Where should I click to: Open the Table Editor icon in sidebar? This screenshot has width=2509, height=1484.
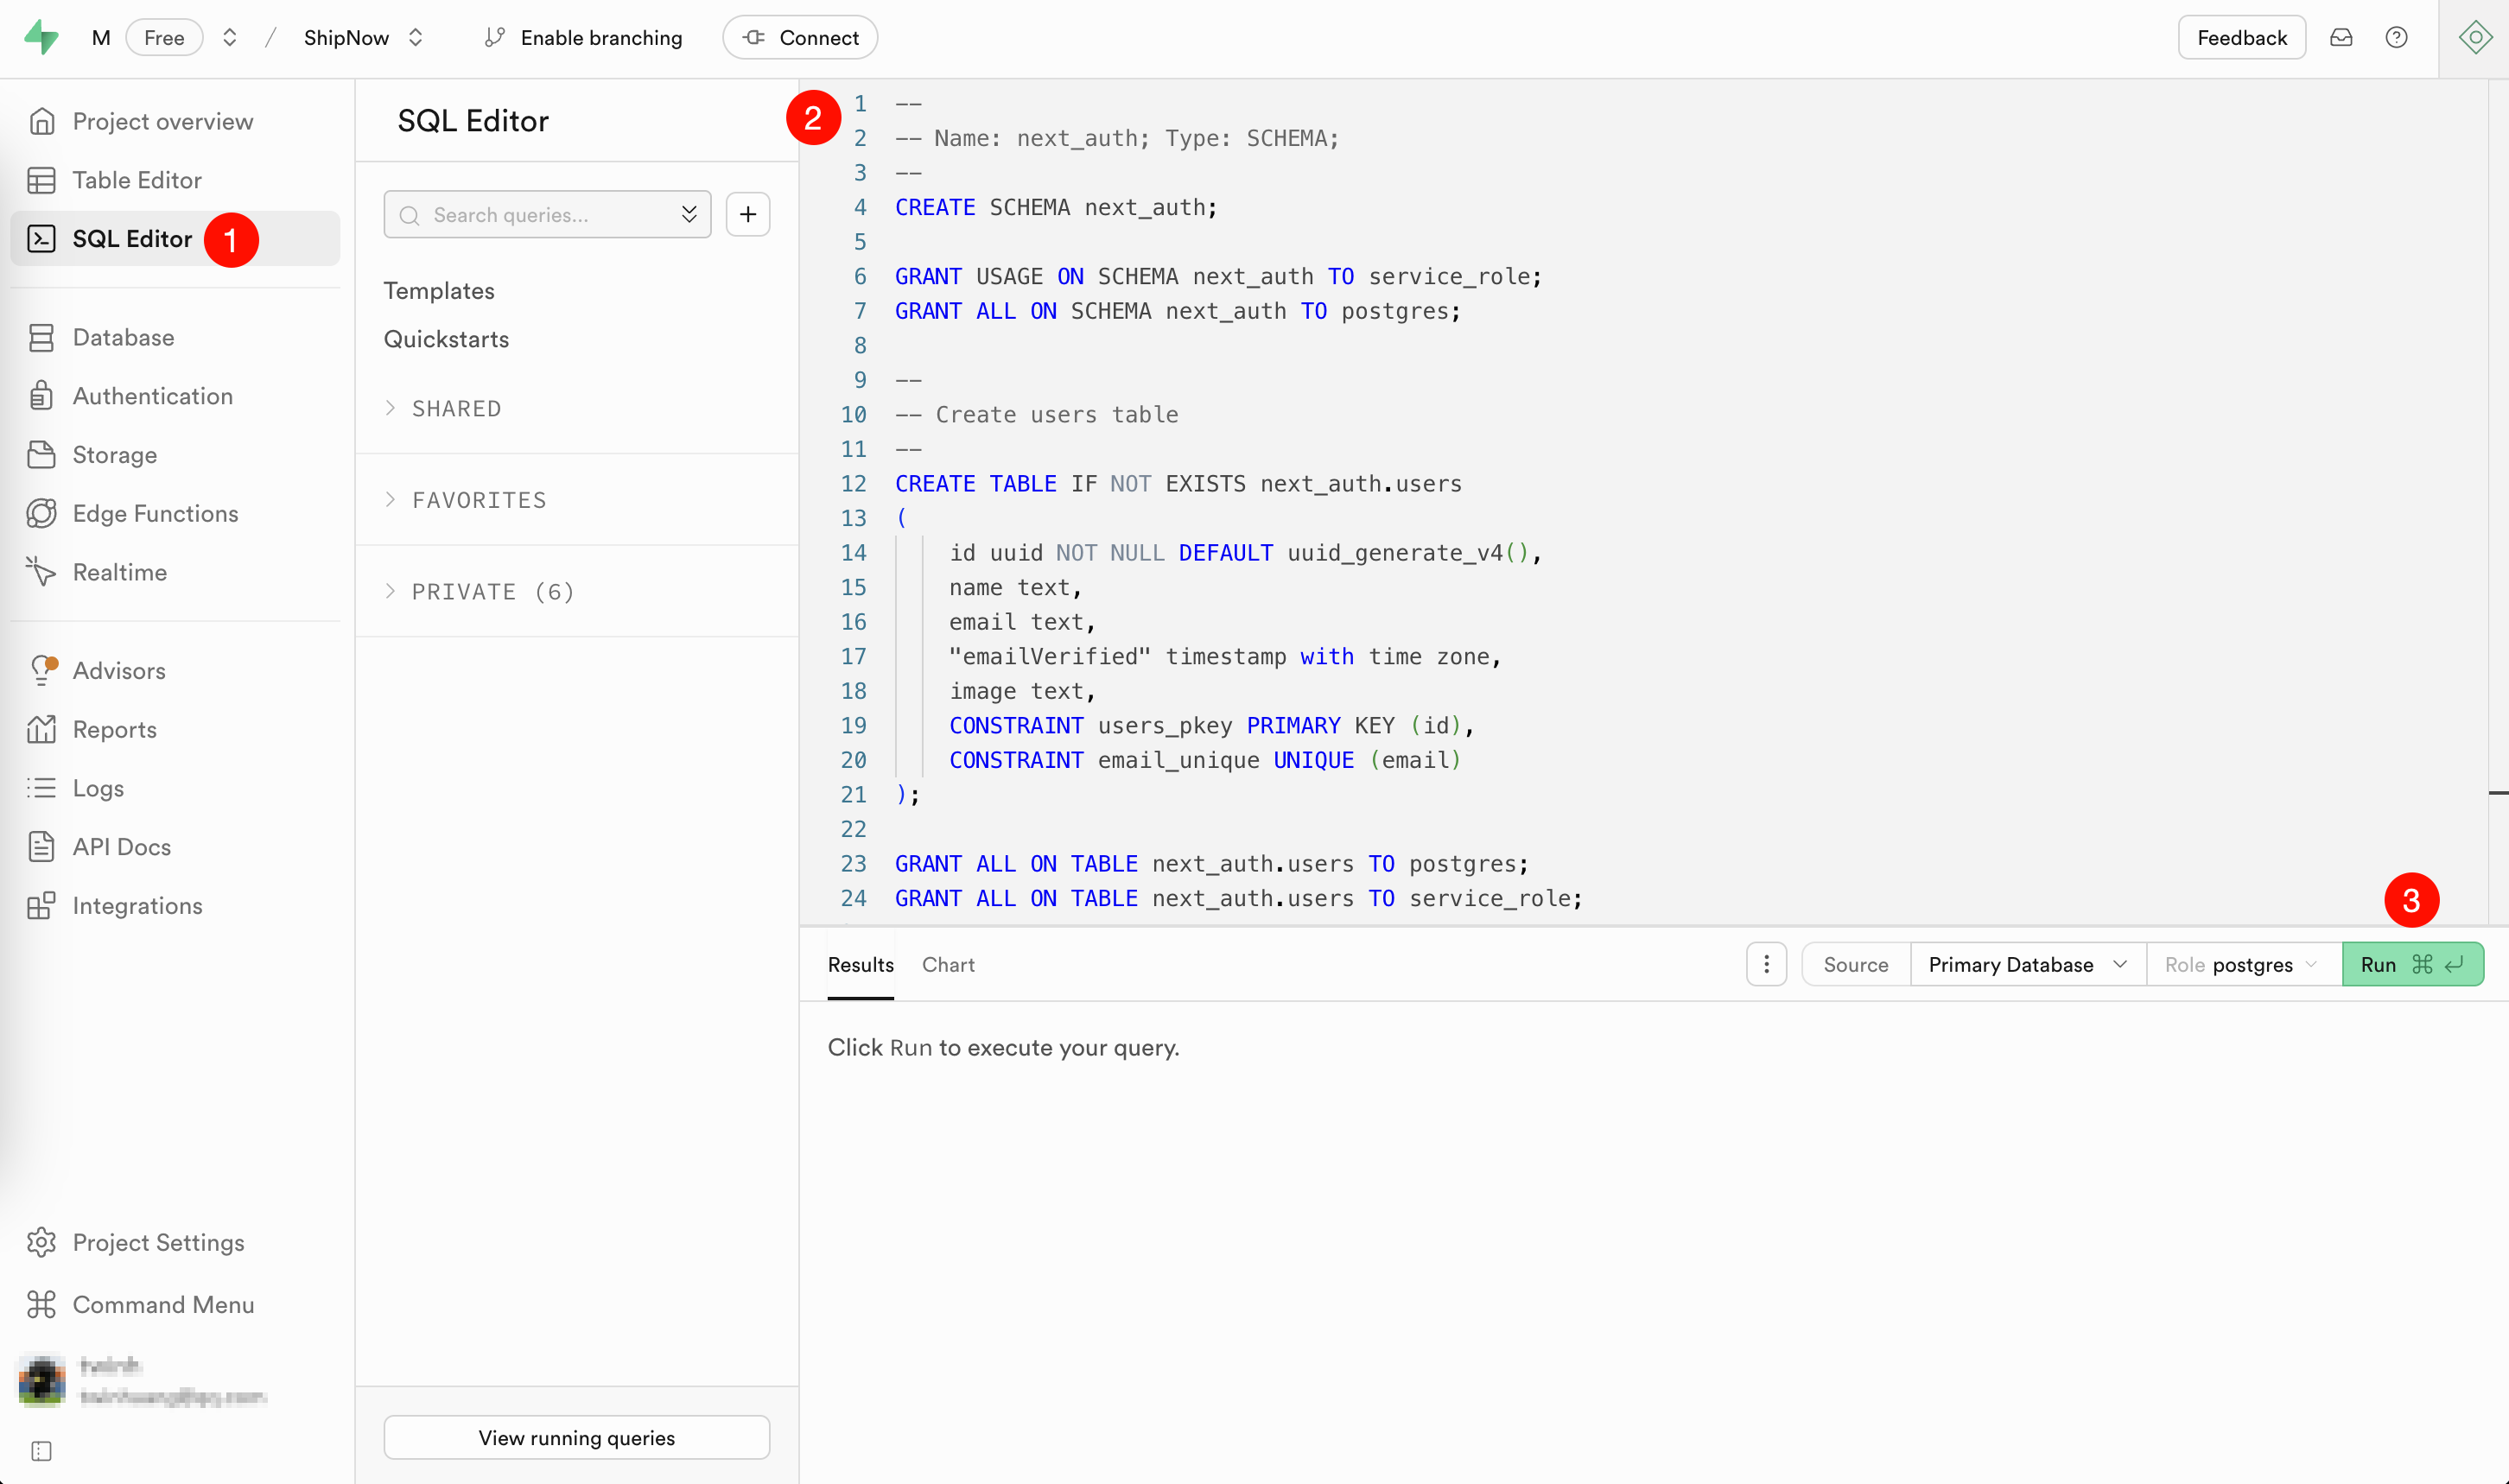tap(41, 180)
